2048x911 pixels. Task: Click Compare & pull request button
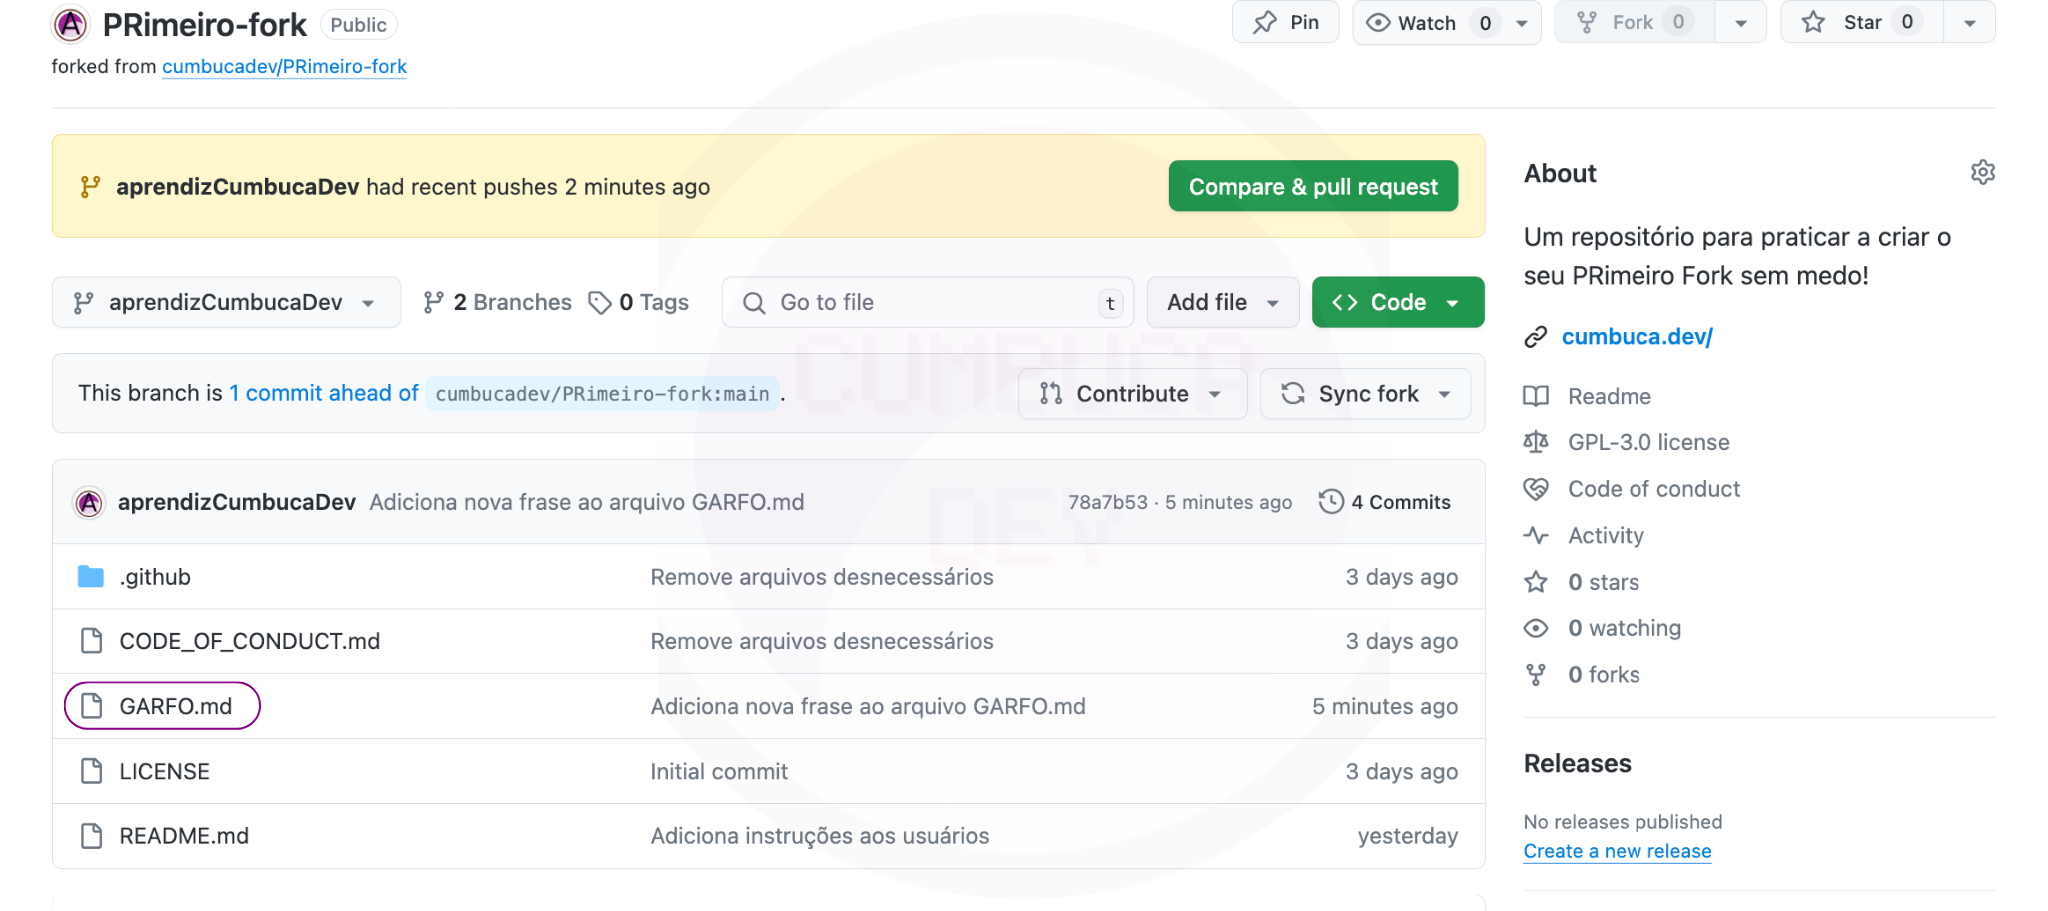(1312, 187)
